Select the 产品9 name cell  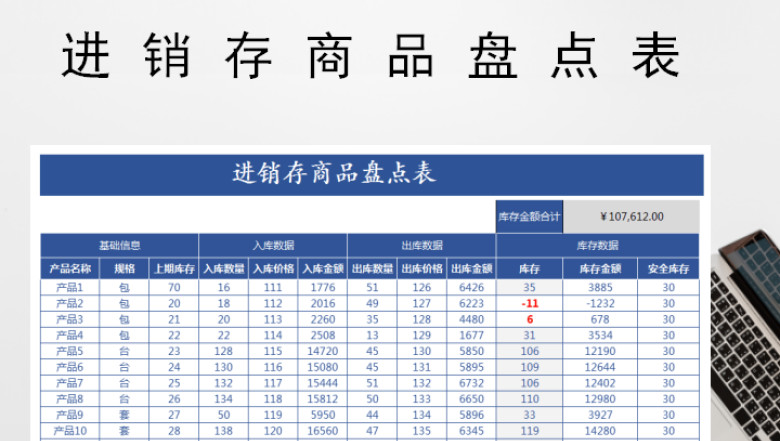tap(70, 415)
